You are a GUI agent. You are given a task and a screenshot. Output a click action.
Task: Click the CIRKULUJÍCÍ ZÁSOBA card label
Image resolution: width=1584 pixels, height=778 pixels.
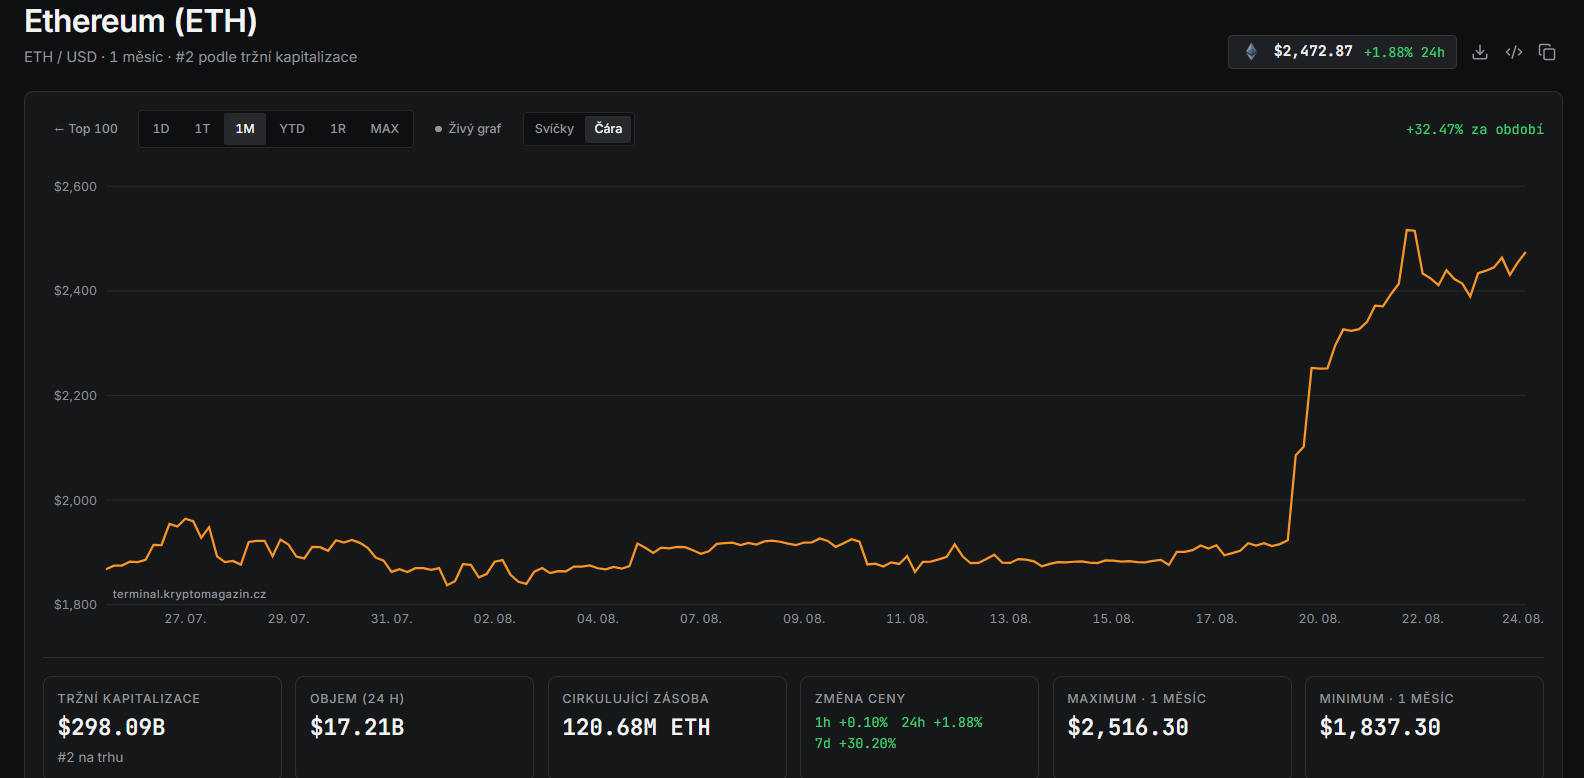(635, 699)
